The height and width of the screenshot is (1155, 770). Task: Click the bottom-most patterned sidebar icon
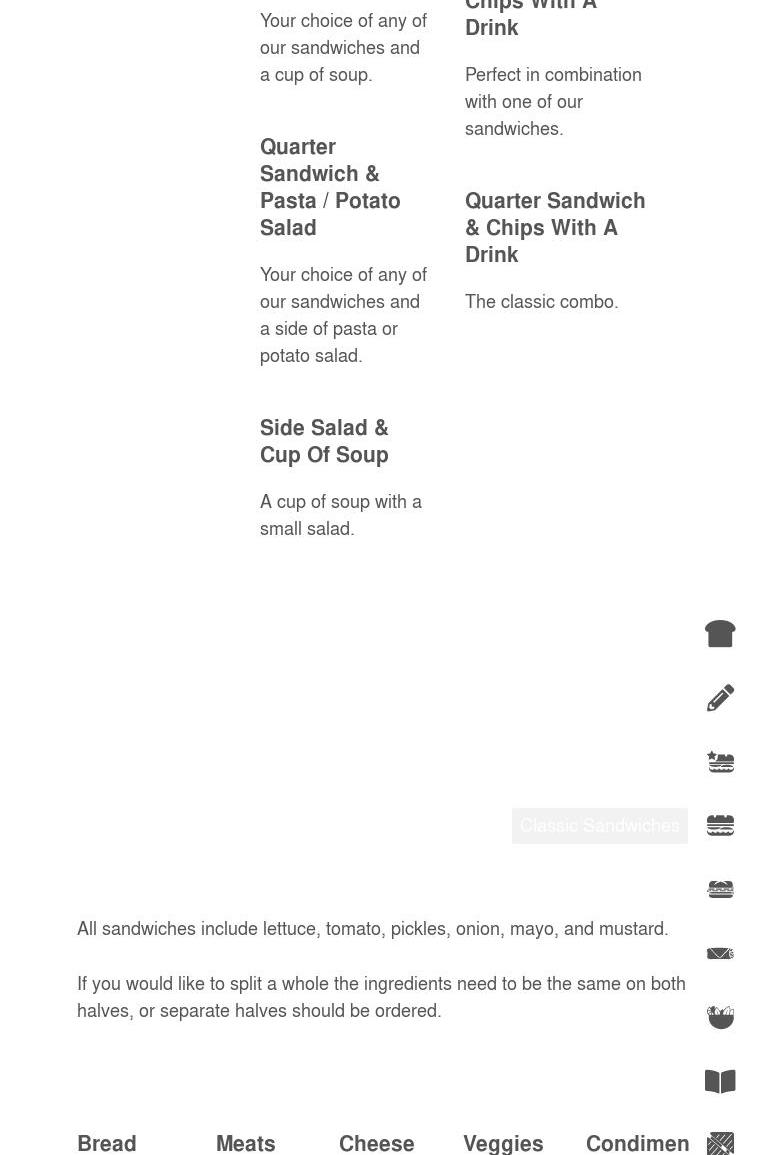720,1143
